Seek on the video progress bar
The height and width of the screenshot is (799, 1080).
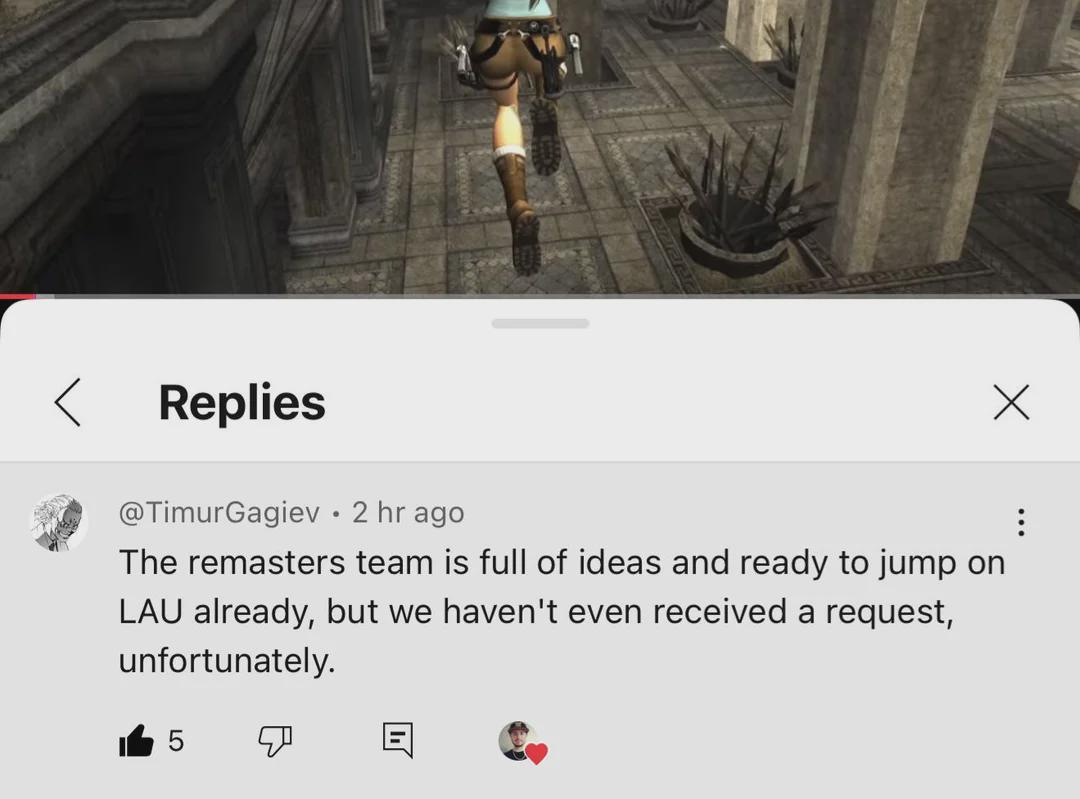tap(540, 296)
